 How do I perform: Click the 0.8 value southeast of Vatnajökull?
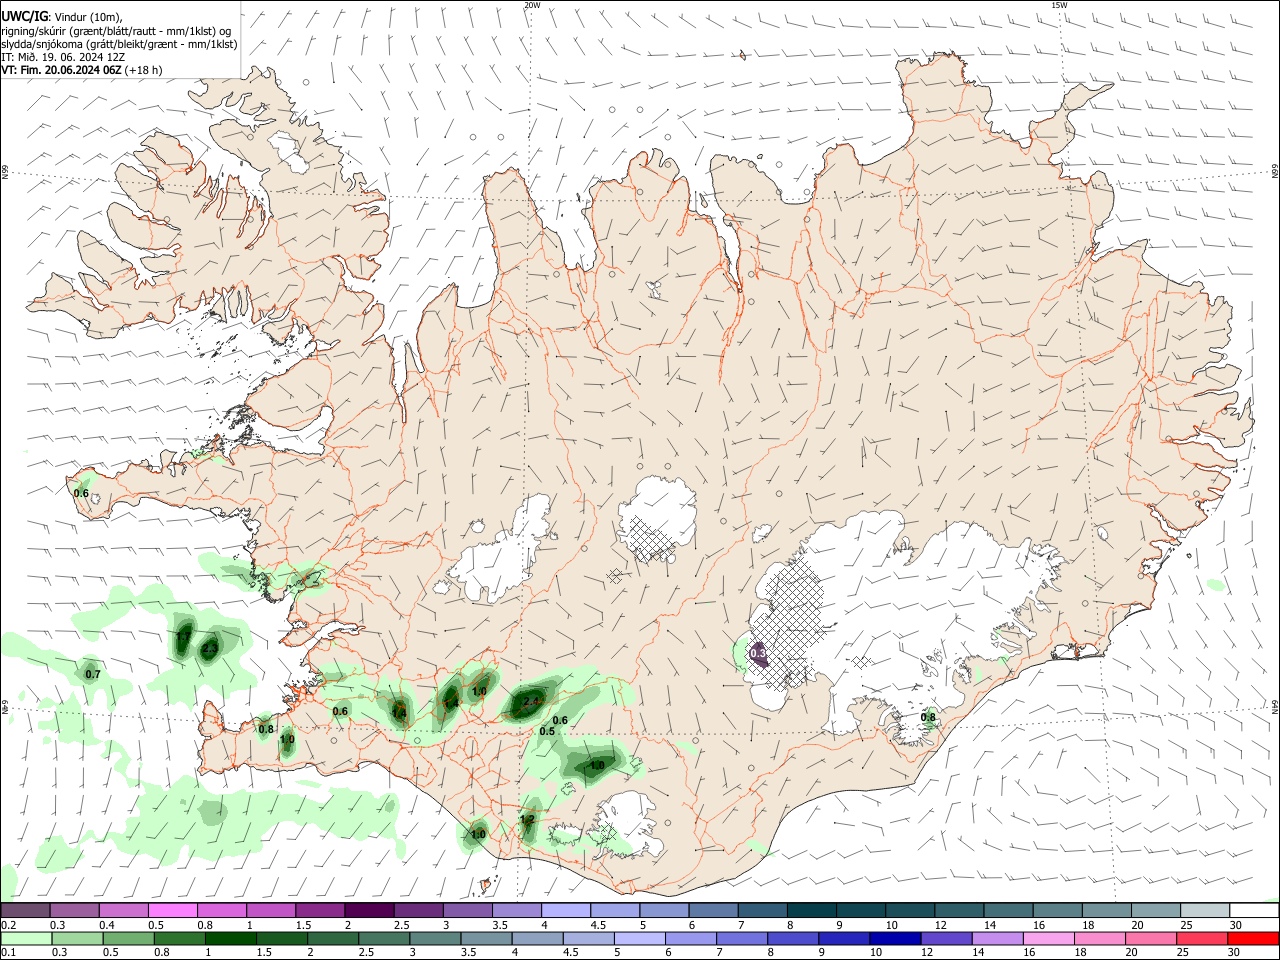[928, 717]
